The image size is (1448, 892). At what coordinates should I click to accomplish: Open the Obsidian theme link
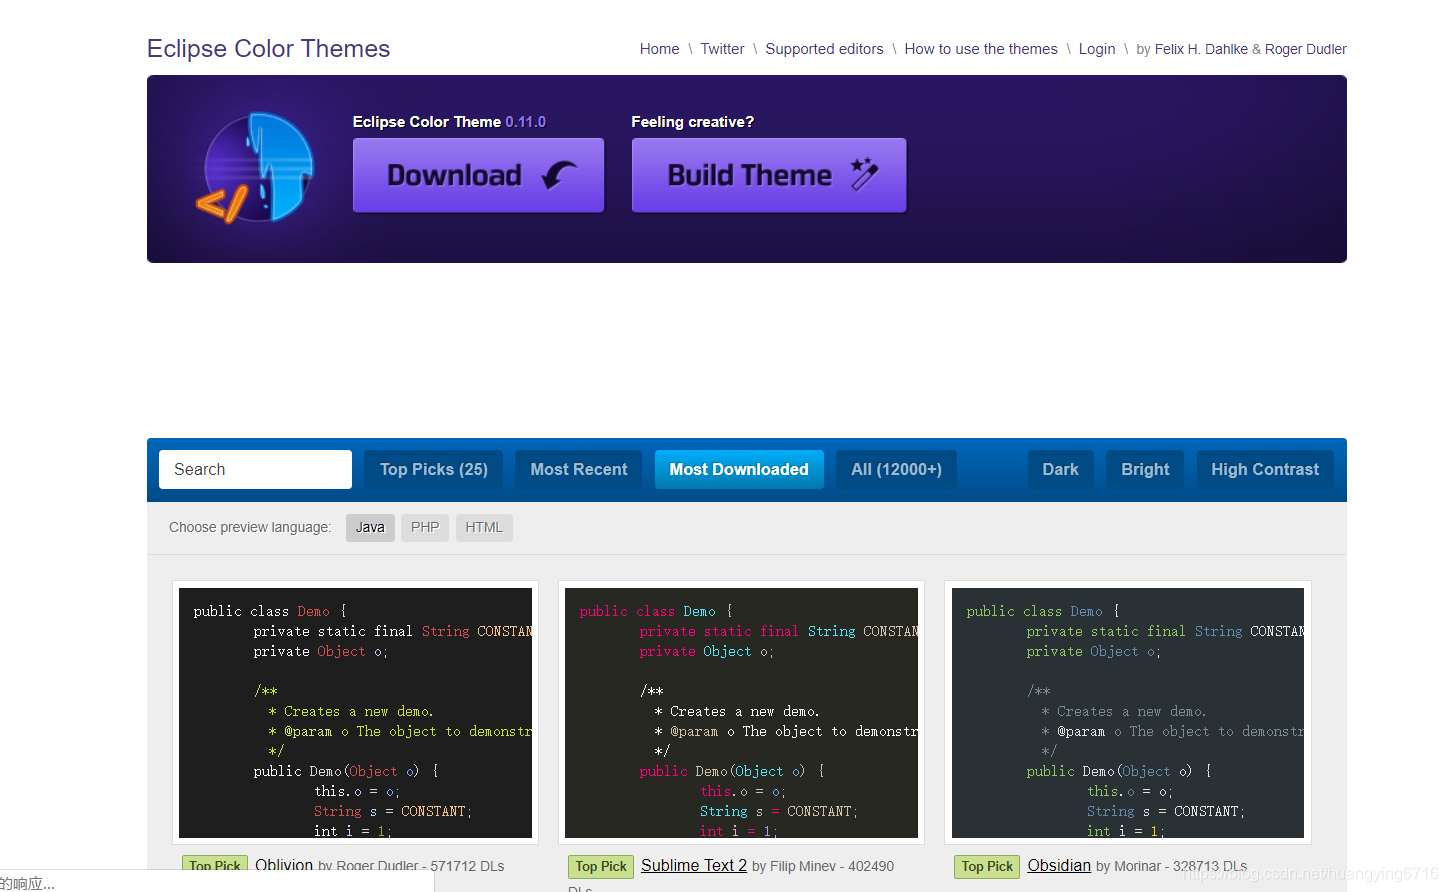click(1059, 865)
